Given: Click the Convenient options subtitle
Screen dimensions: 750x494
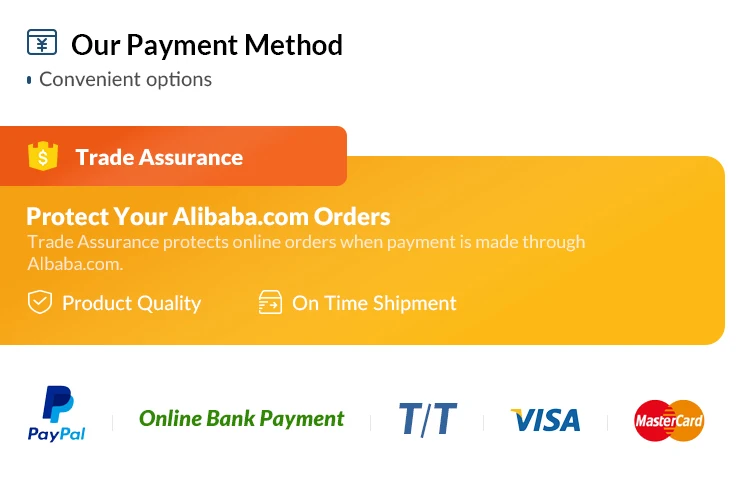Looking at the screenshot, I should tap(125, 79).
